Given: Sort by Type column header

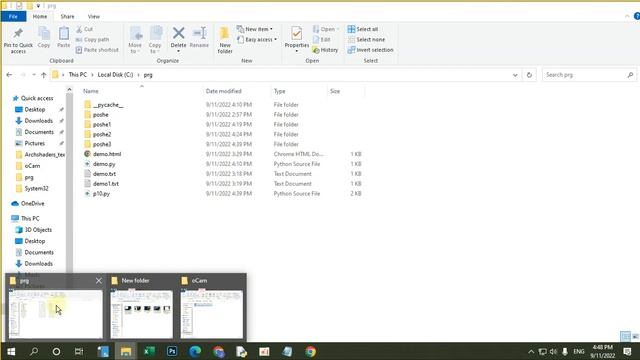Looking at the screenshot, I should 280,91.
